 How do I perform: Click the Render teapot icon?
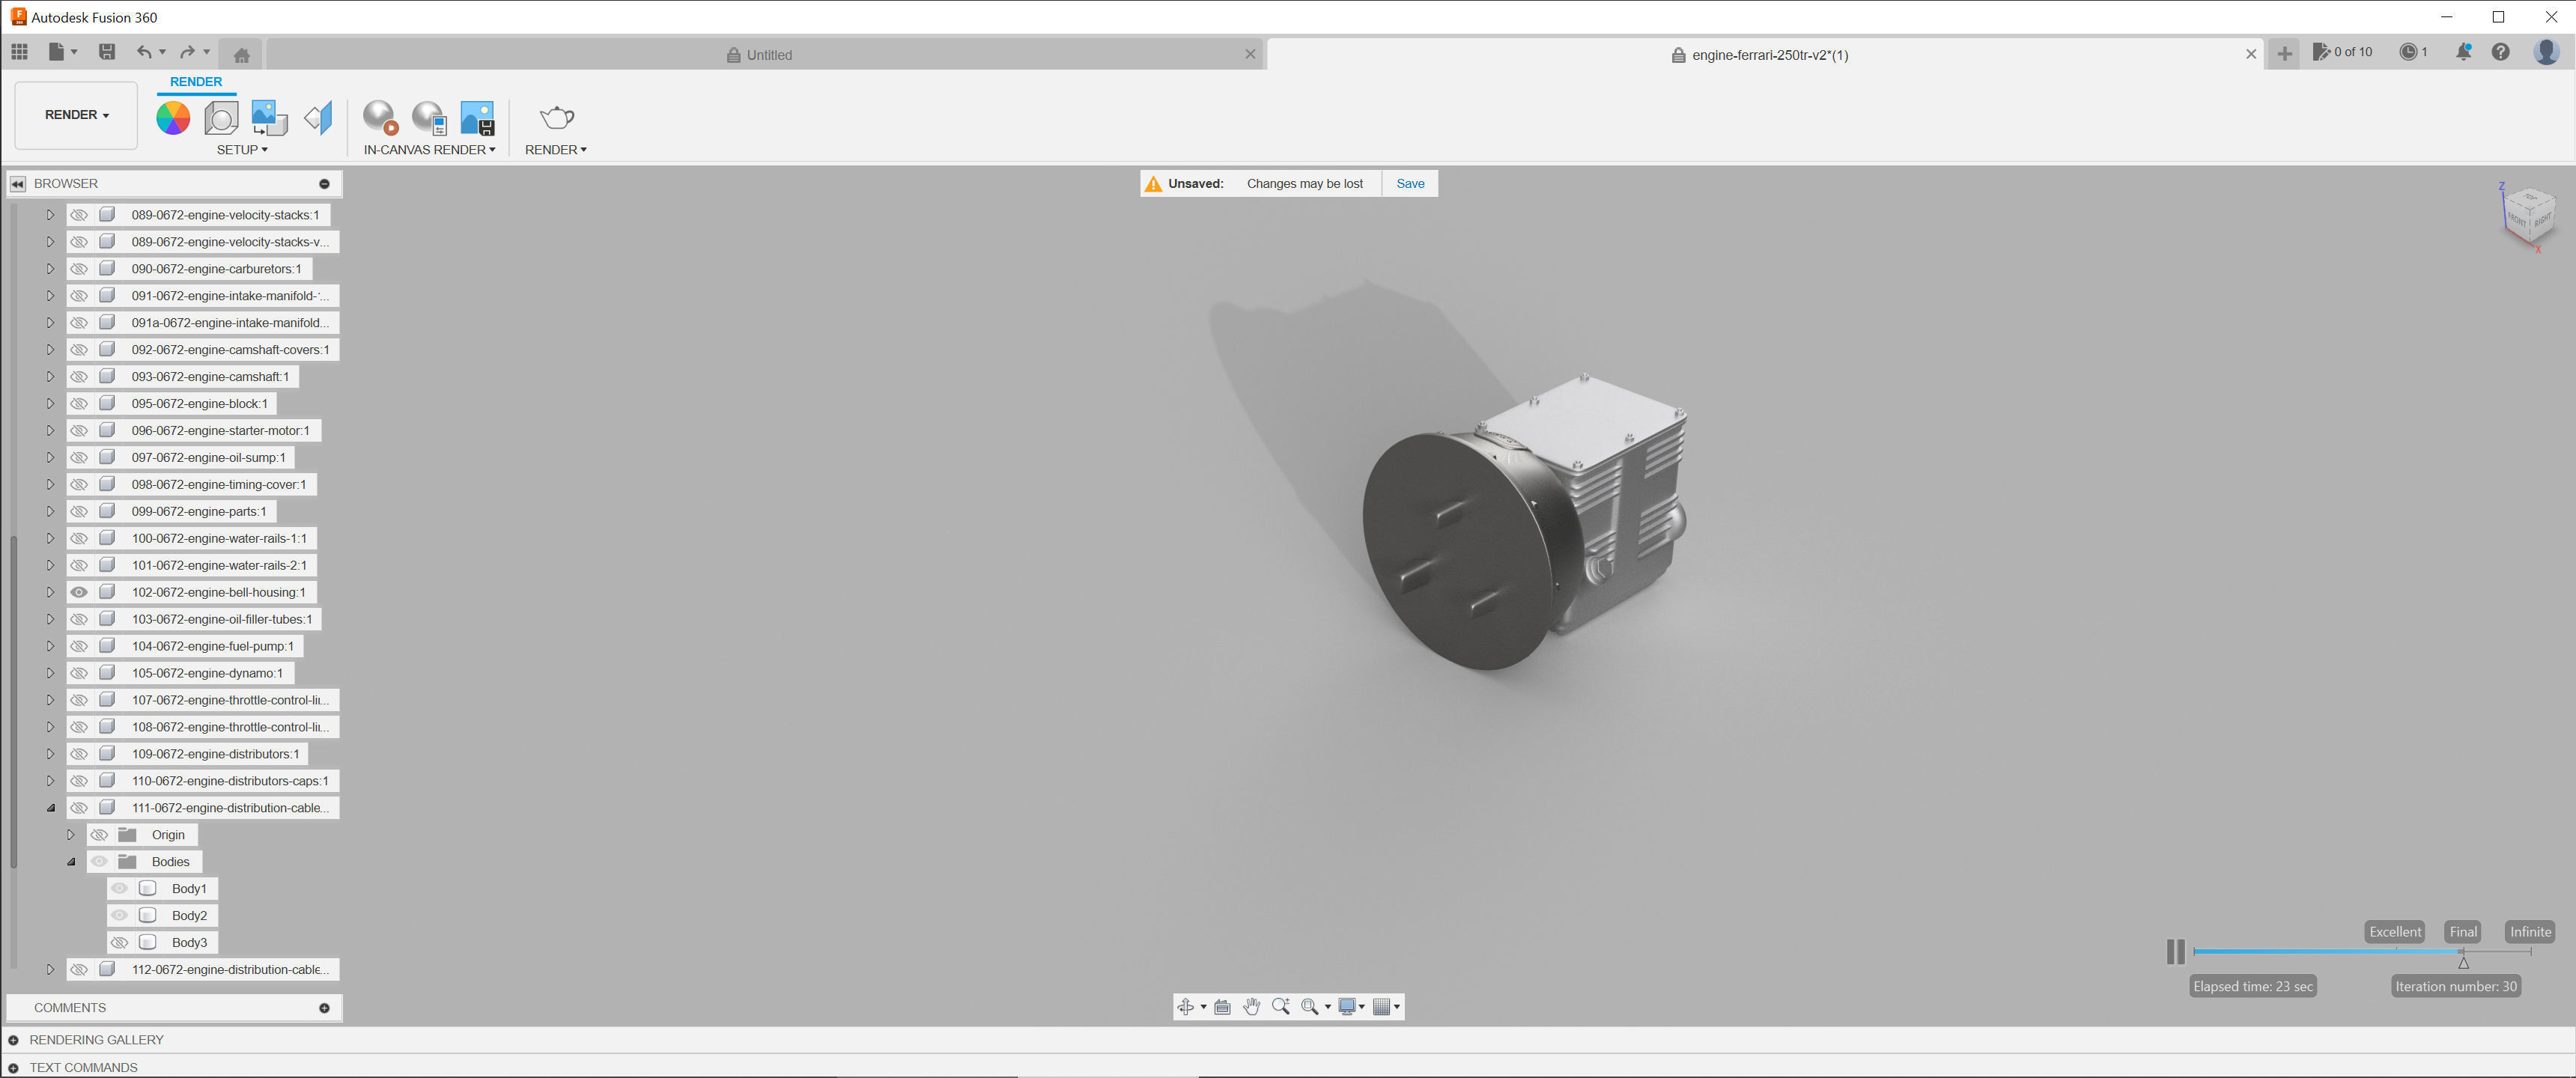556,118
